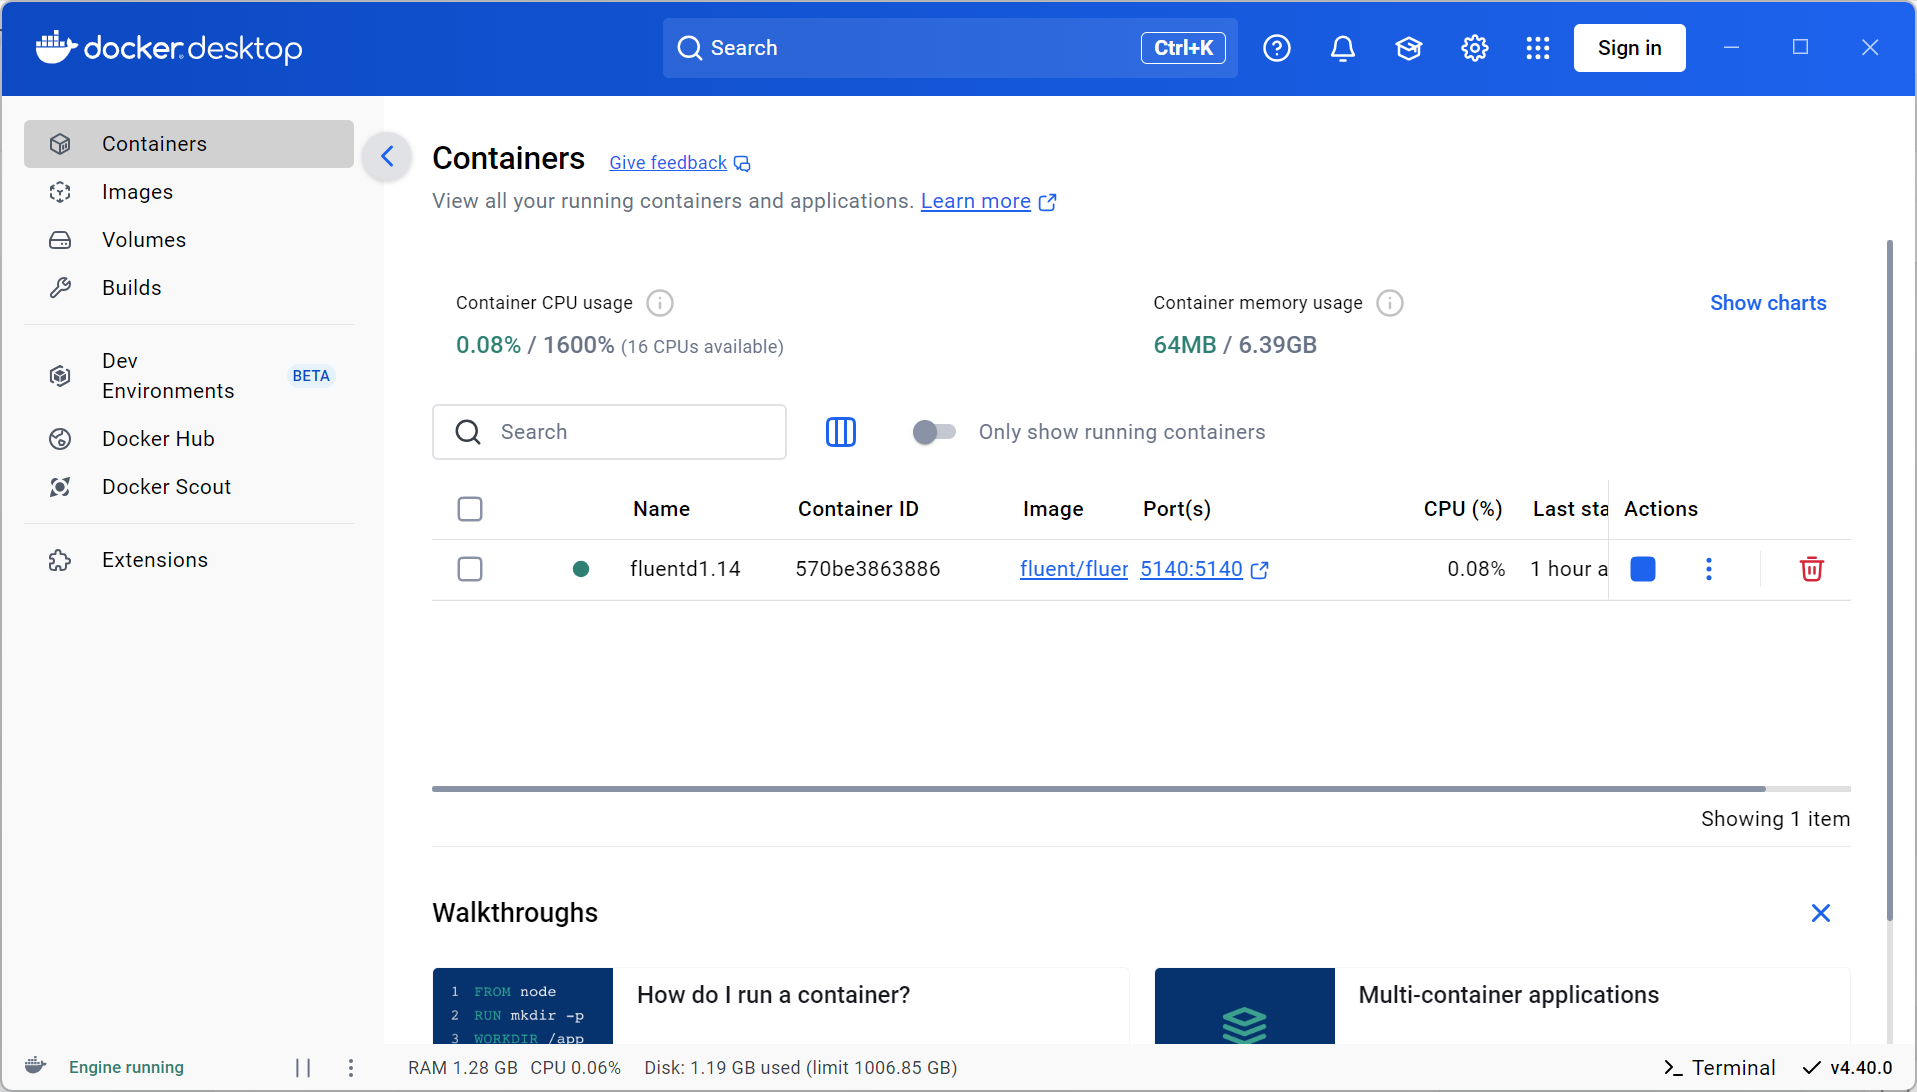Collapse the sidebar with the back chevron
This screenshot has height=1092, width=1917.
388,156
